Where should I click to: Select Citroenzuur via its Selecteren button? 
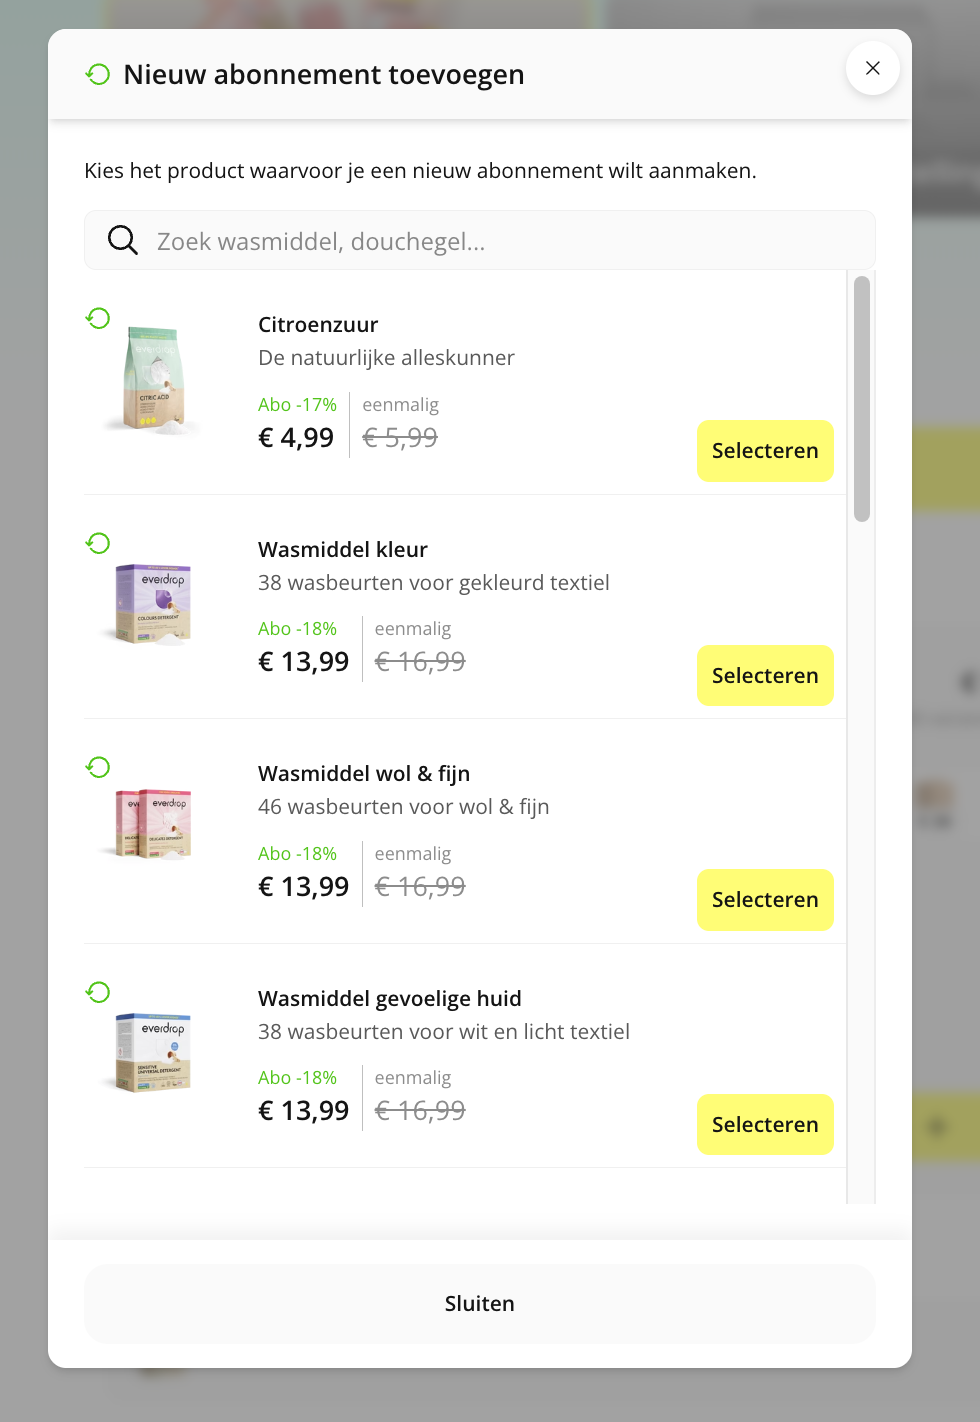[764, 451]
